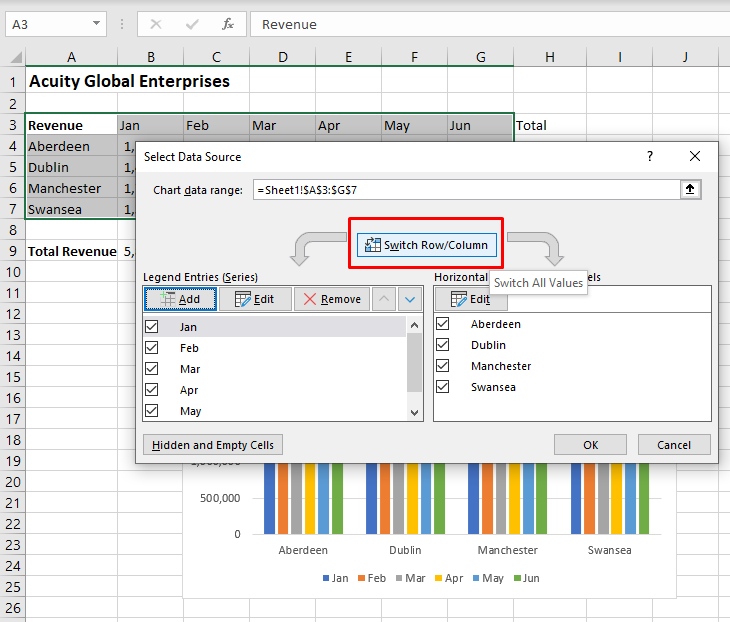
Task: Select the Revenue cell A3
Action: (x=71, y=125)
